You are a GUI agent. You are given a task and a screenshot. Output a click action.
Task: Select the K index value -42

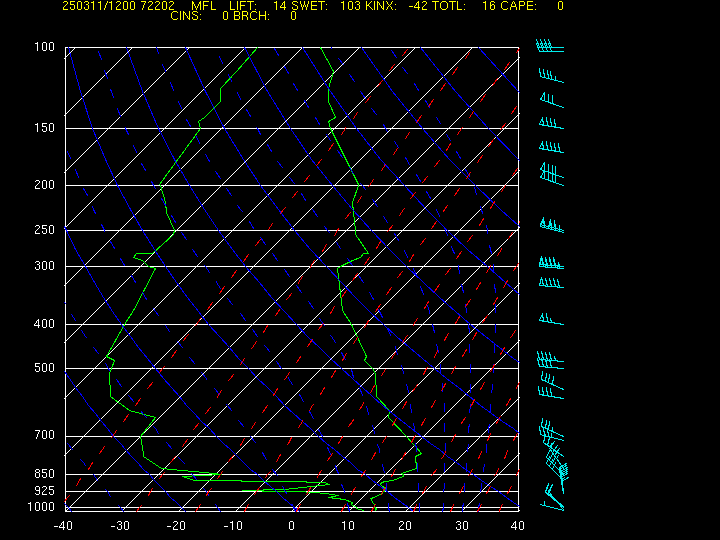pos(418,6)
